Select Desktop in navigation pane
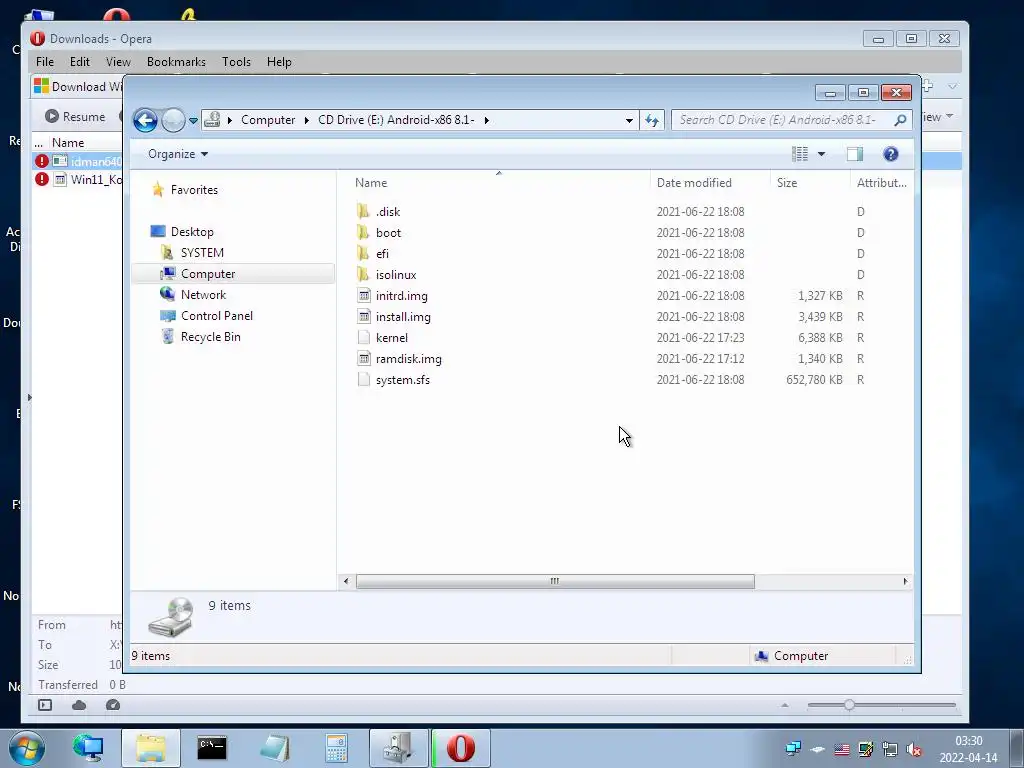The image size is (1024, 768). (x=192, y=232)
